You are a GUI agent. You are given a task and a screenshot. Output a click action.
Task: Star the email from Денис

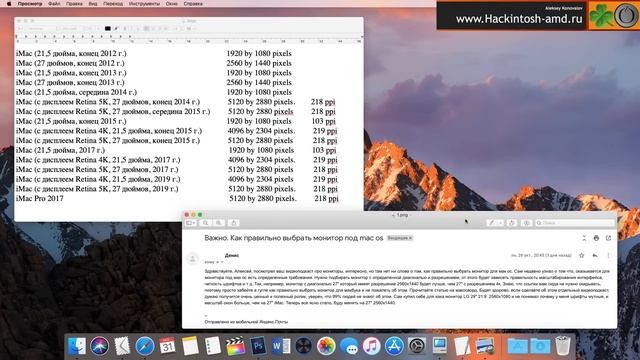coord(582,256)
